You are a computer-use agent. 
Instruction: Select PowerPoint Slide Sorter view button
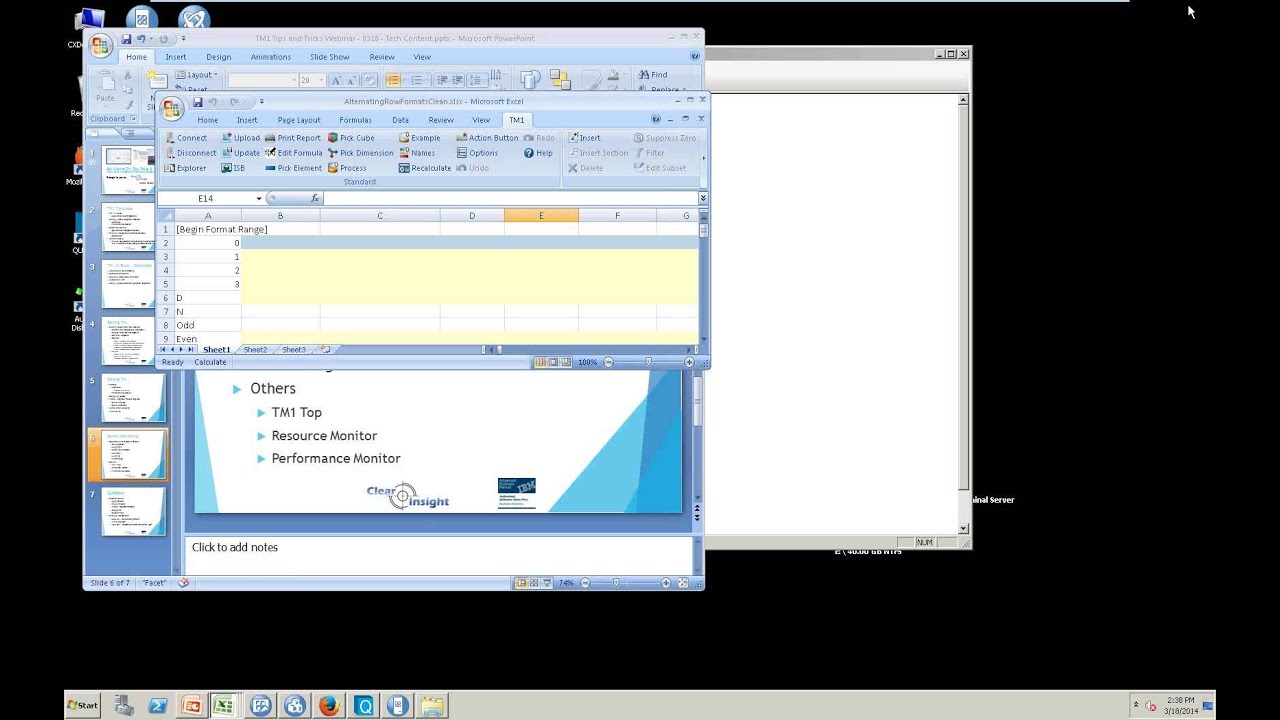tap(534, 583)
